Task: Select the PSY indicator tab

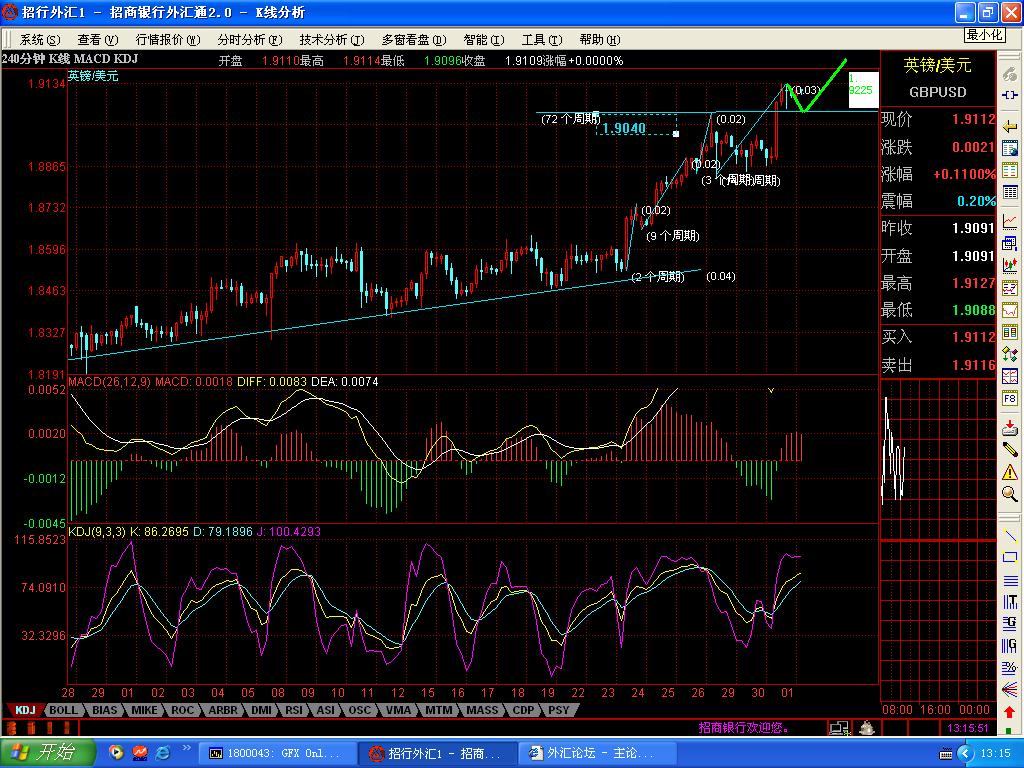Action: (x=558, y=710)
